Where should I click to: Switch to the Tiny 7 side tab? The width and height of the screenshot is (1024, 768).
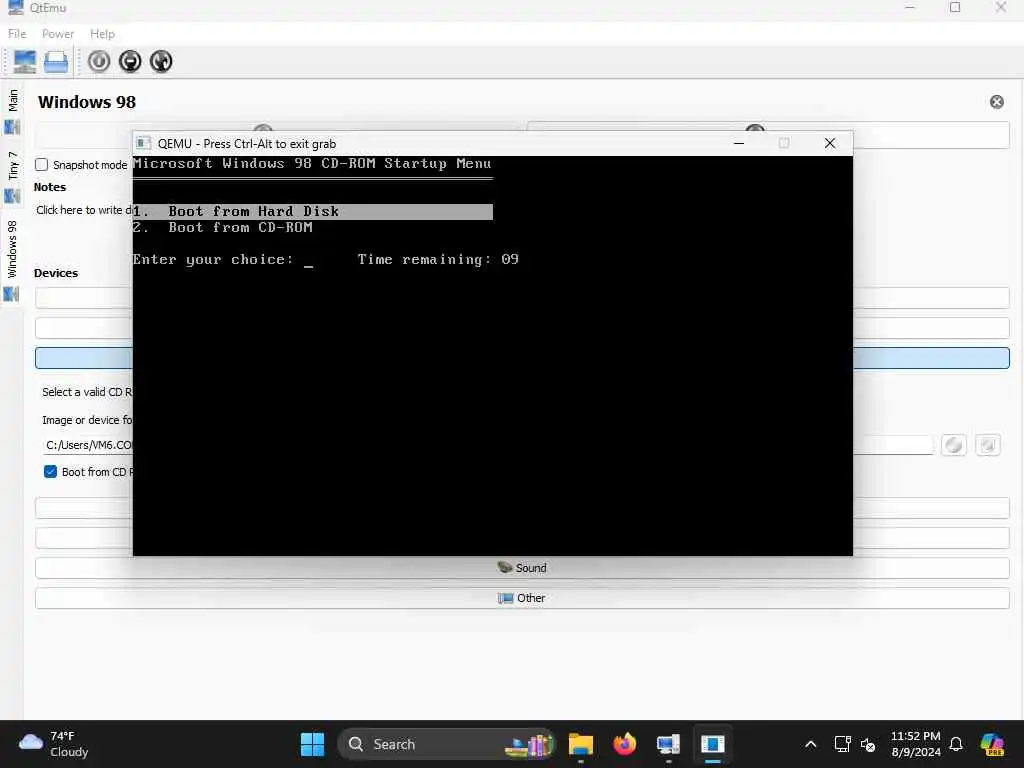(12, 176)
